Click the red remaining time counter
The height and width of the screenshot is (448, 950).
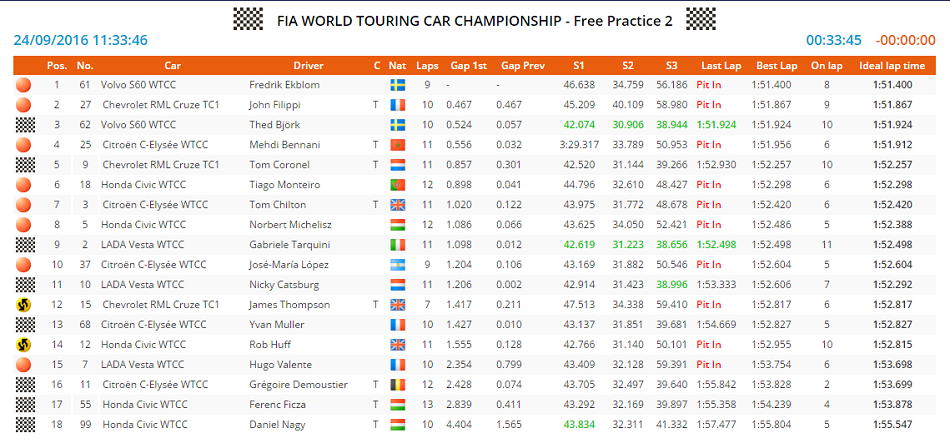[x=904, y=41]
